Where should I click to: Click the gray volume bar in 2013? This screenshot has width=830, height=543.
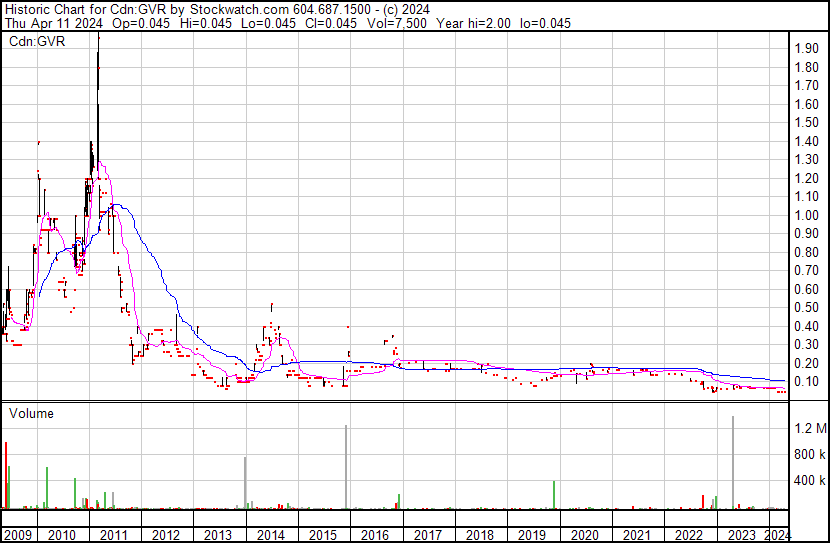point(245,483)
